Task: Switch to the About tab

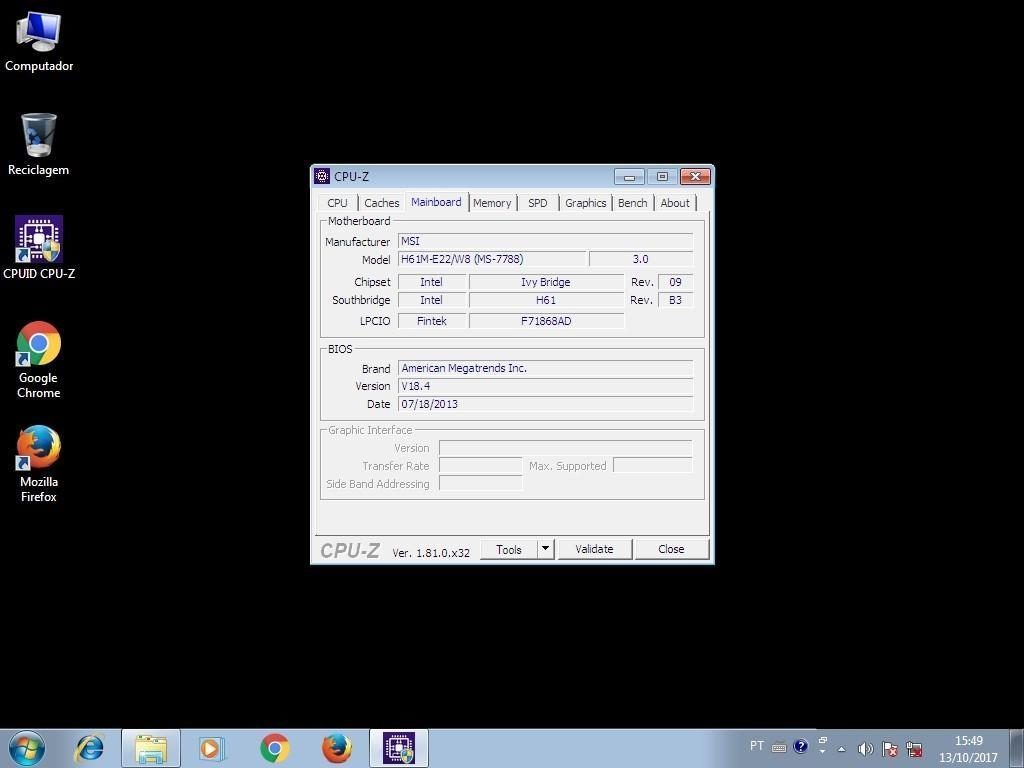Action: 675,203
